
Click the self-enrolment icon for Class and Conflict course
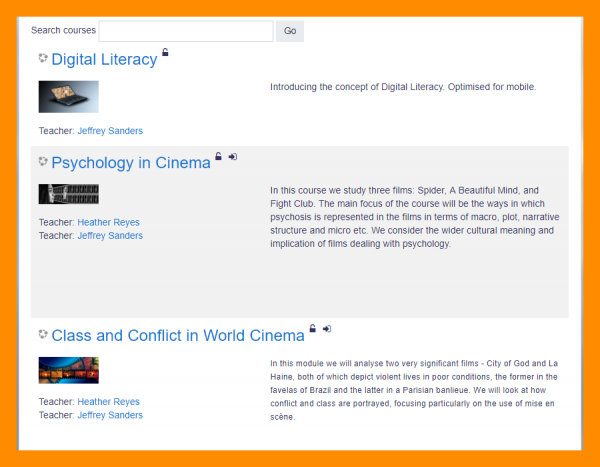327,329
